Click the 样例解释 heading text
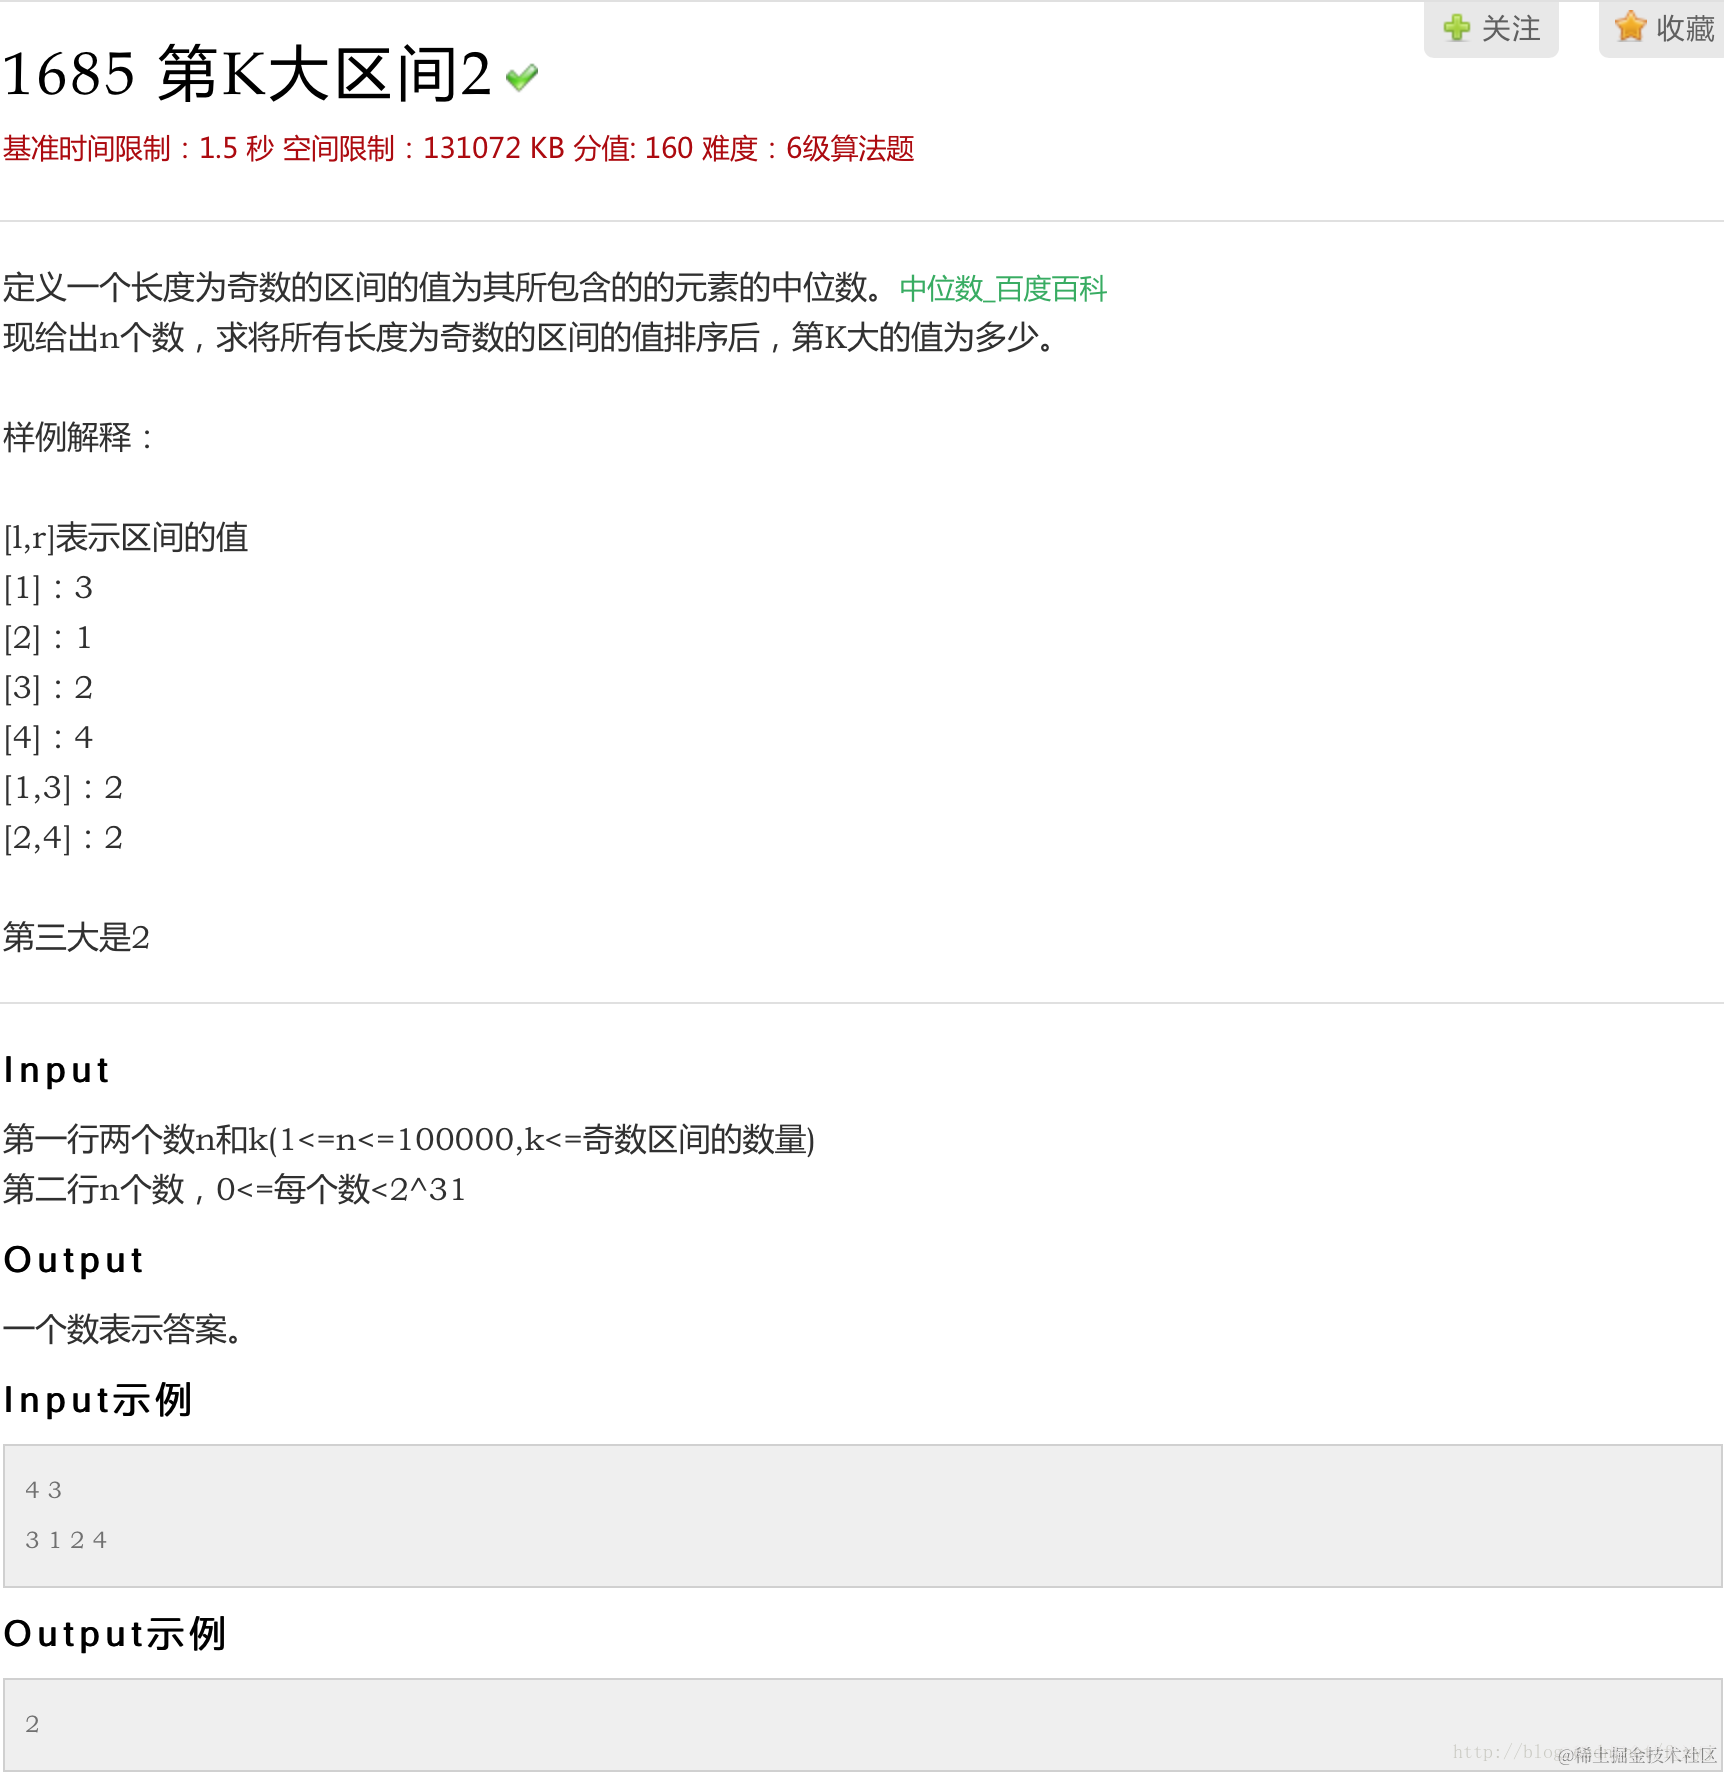 point(78,438)
